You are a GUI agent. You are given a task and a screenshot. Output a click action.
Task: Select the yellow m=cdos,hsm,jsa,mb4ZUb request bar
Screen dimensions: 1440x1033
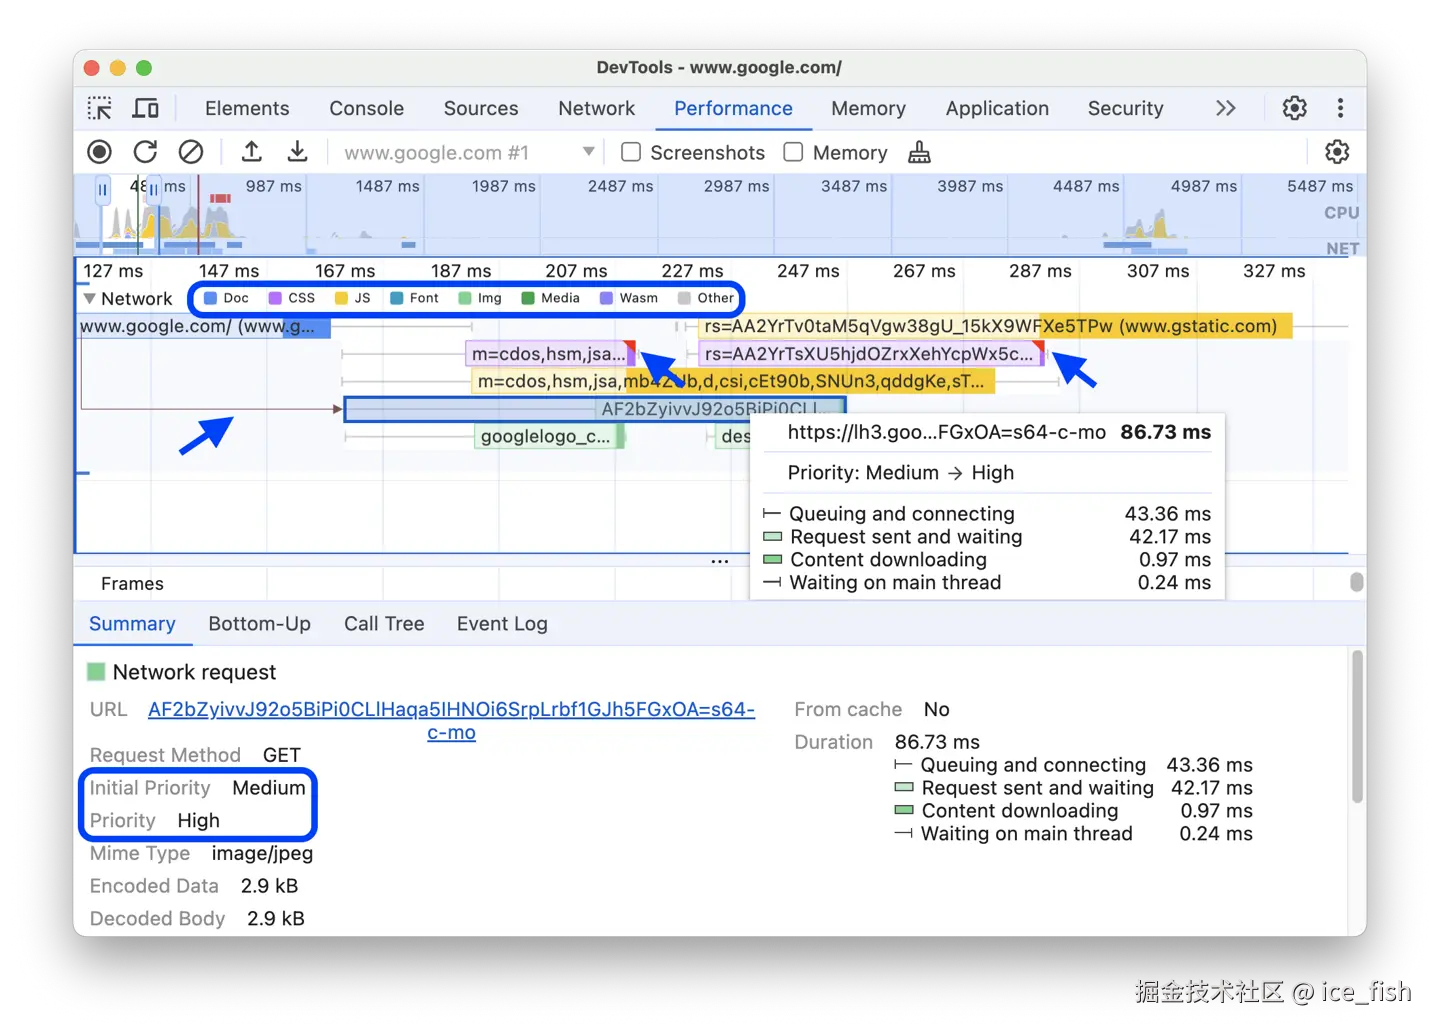(x=734, y=381)
